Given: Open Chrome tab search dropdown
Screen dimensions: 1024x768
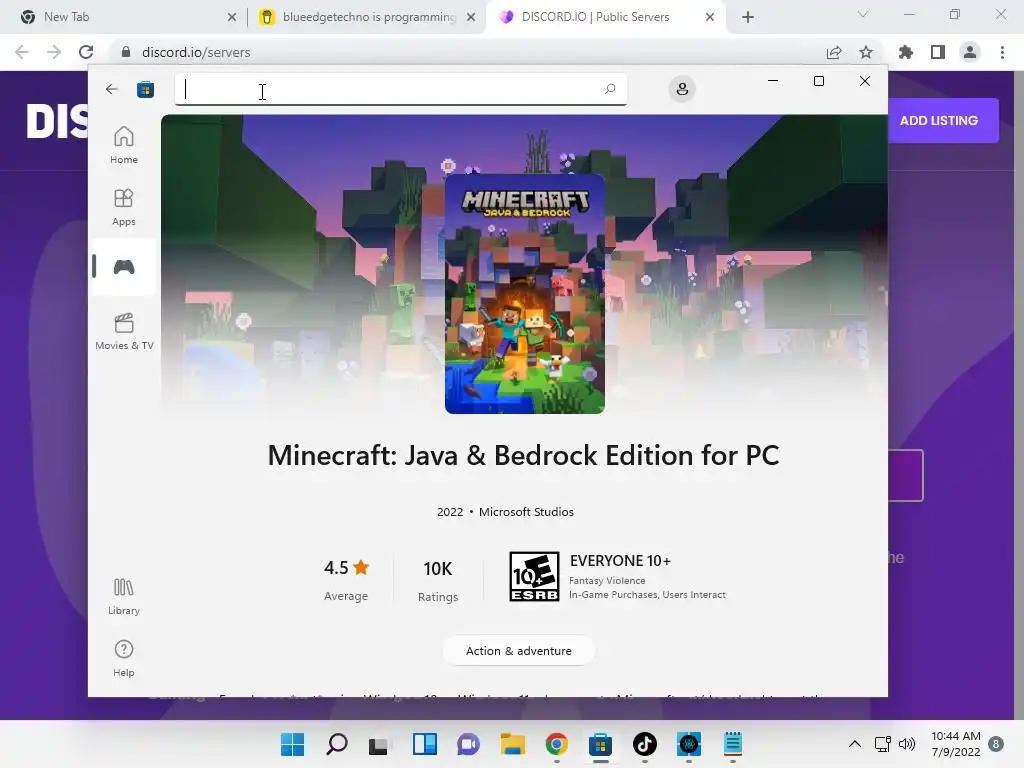Looking at the screenshot, I should 863,14.
